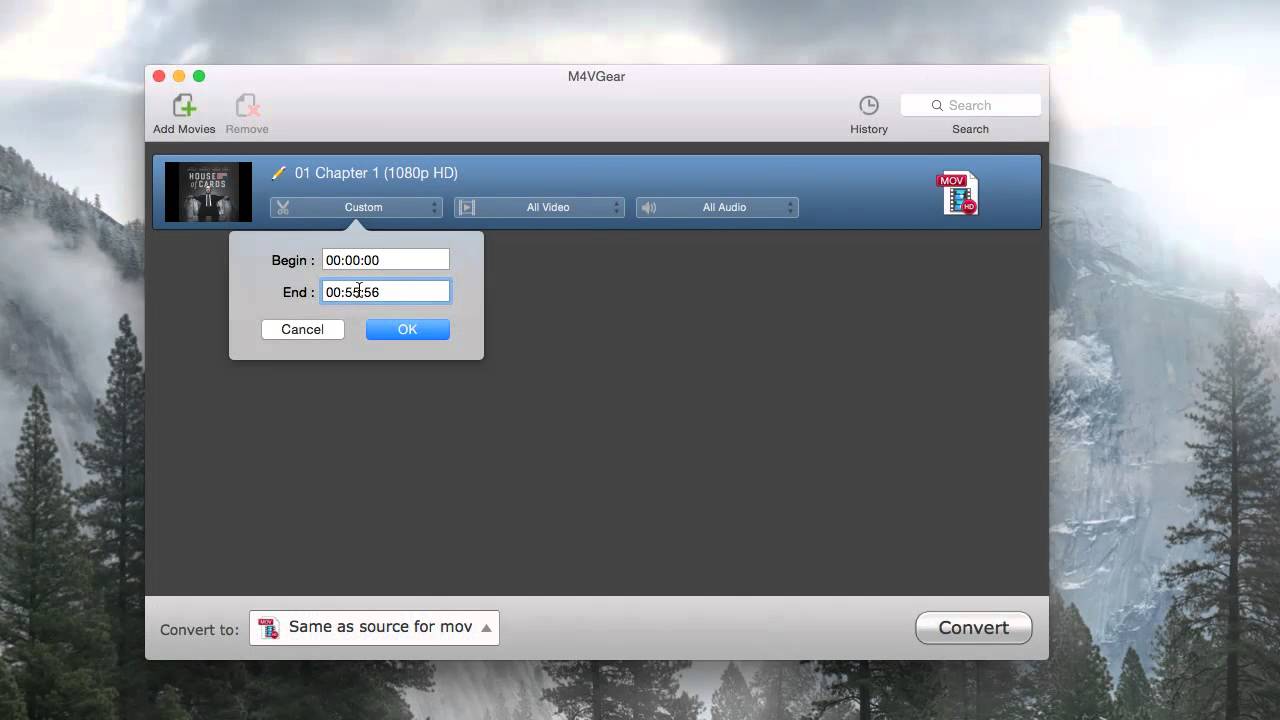Open the All Video dropdown
This screenshot has height=720, width=1280.
point(539,207)
